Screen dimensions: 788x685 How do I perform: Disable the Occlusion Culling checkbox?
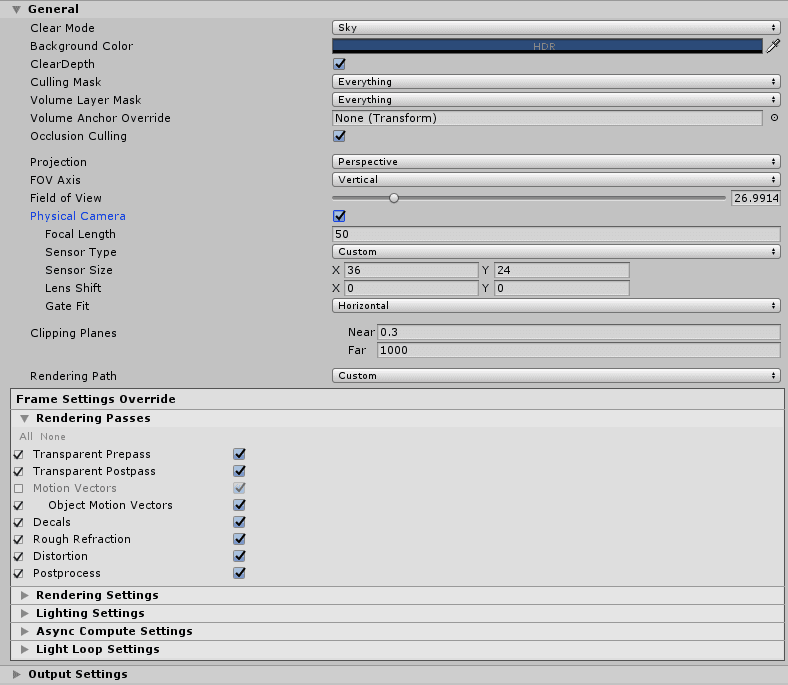click(x=339, y=136)
